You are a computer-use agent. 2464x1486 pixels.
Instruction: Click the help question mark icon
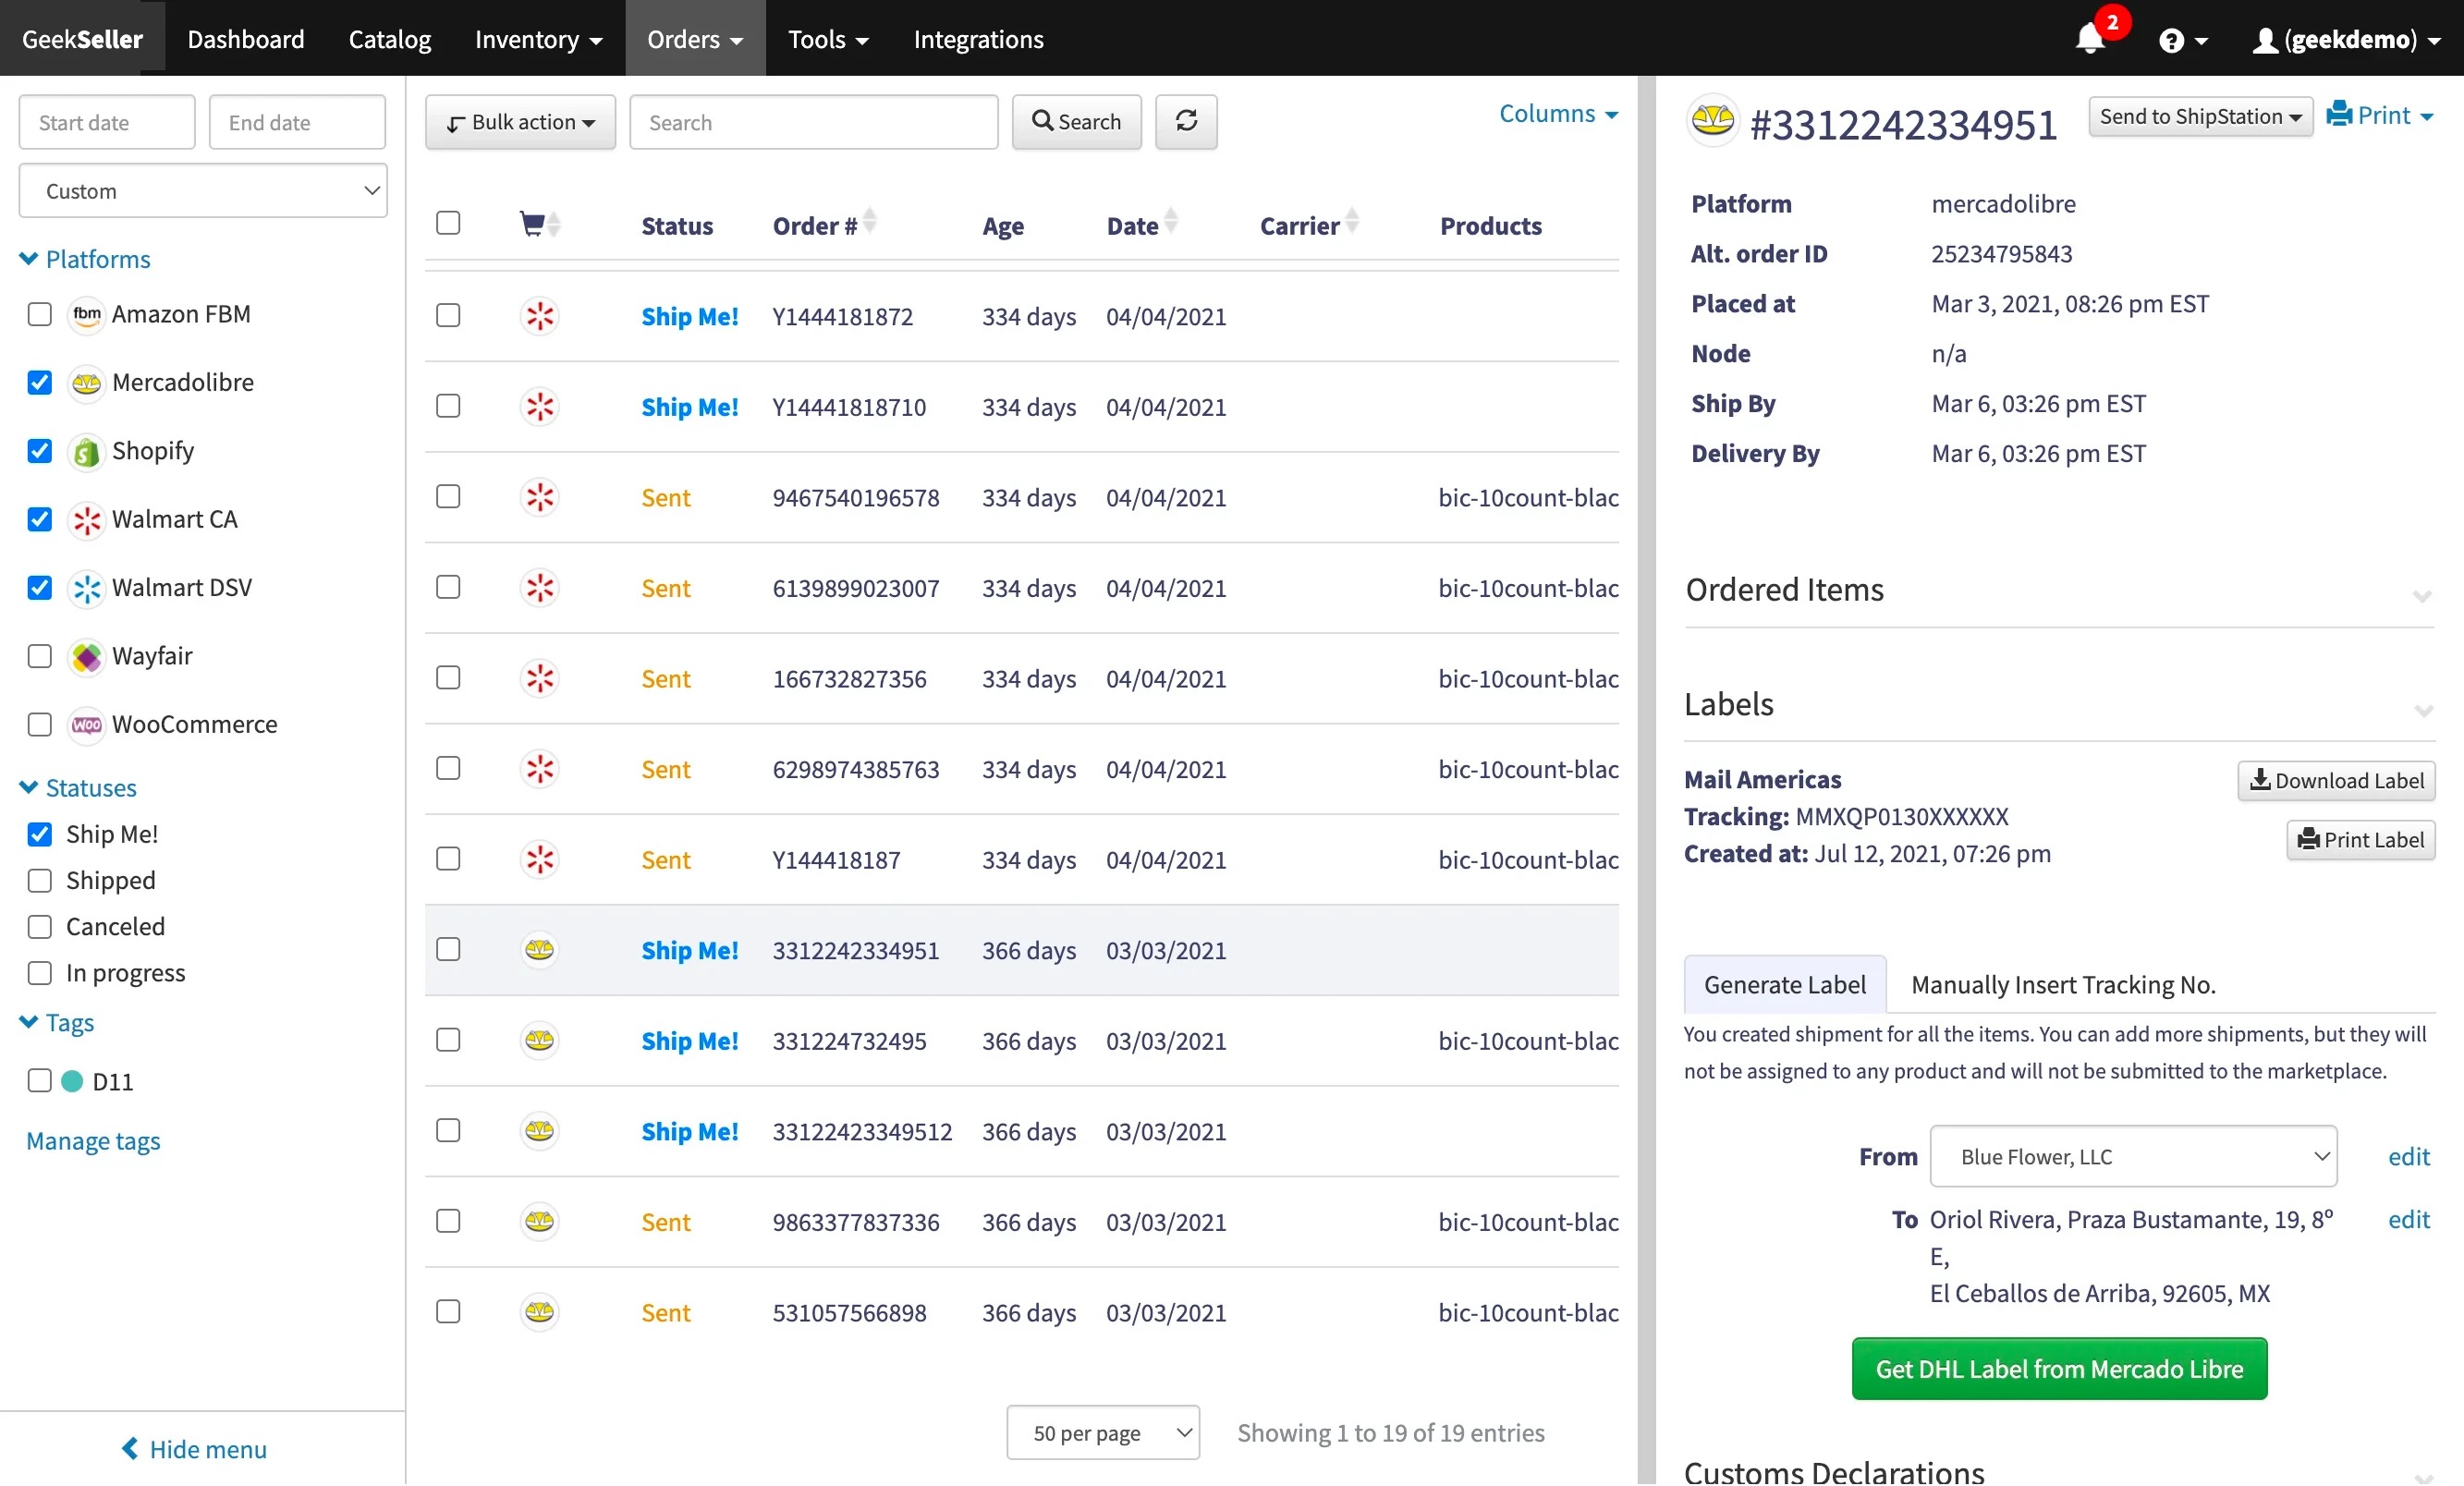(x=2170, y=40)
